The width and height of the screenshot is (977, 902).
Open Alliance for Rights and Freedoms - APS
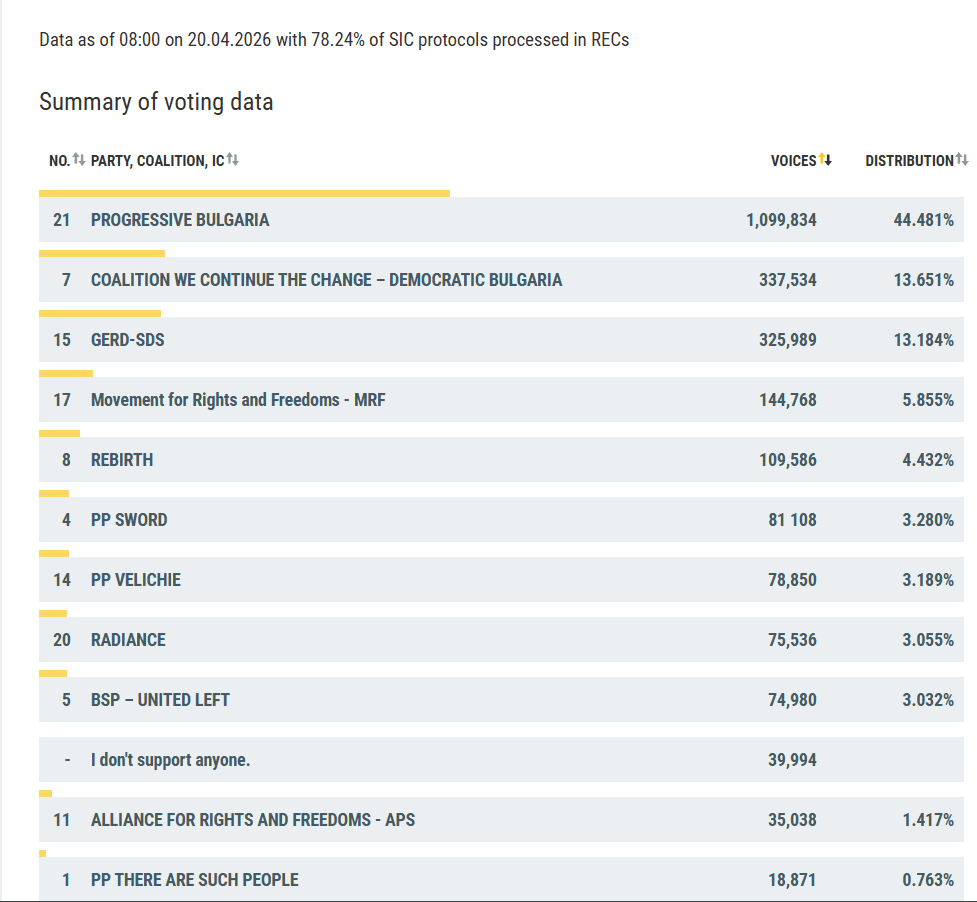pyautogui.click(x=253, y=820)
